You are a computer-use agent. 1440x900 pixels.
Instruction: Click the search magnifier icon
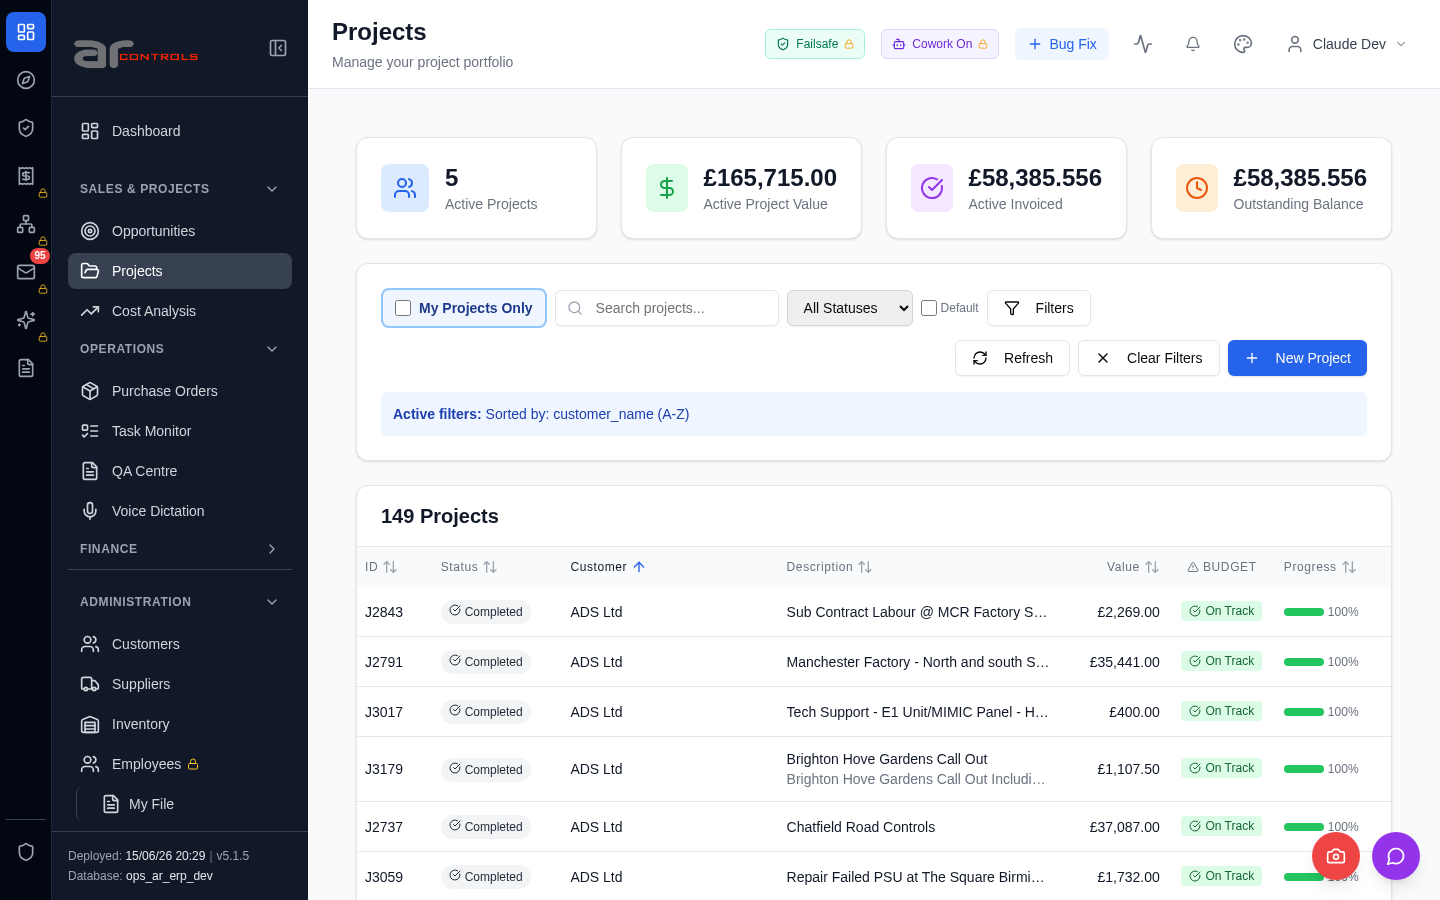(575, 308)
